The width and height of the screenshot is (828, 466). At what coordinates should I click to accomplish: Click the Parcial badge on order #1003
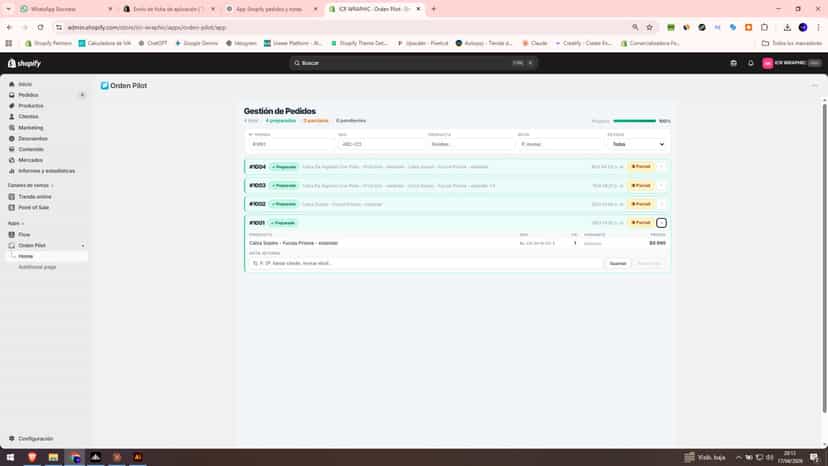click(x=641, y=185)
